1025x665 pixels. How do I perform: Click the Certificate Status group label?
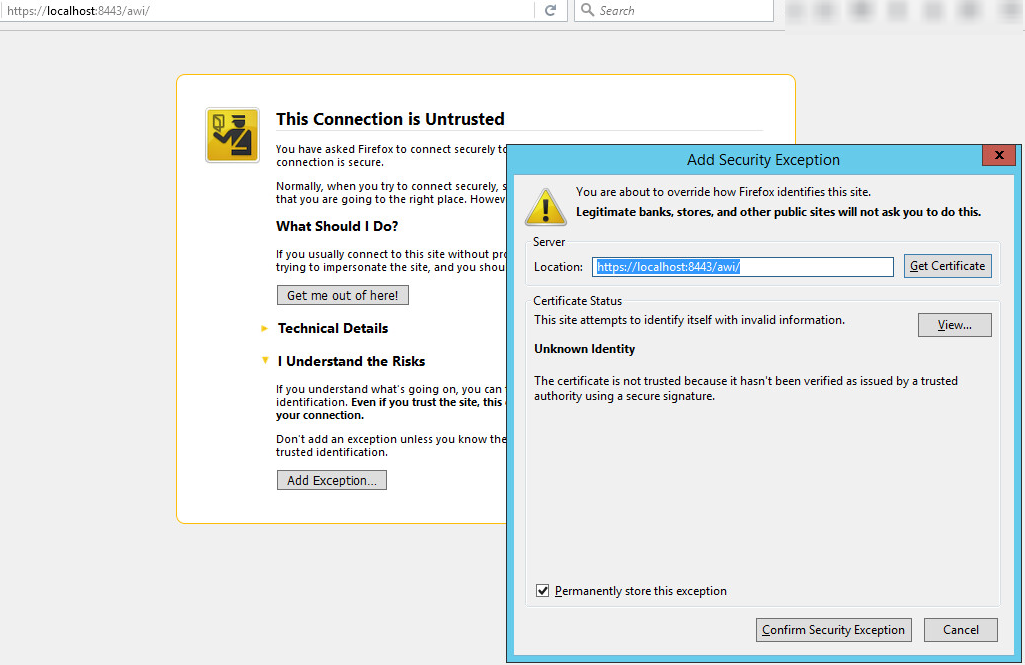[x=577, y=301]
